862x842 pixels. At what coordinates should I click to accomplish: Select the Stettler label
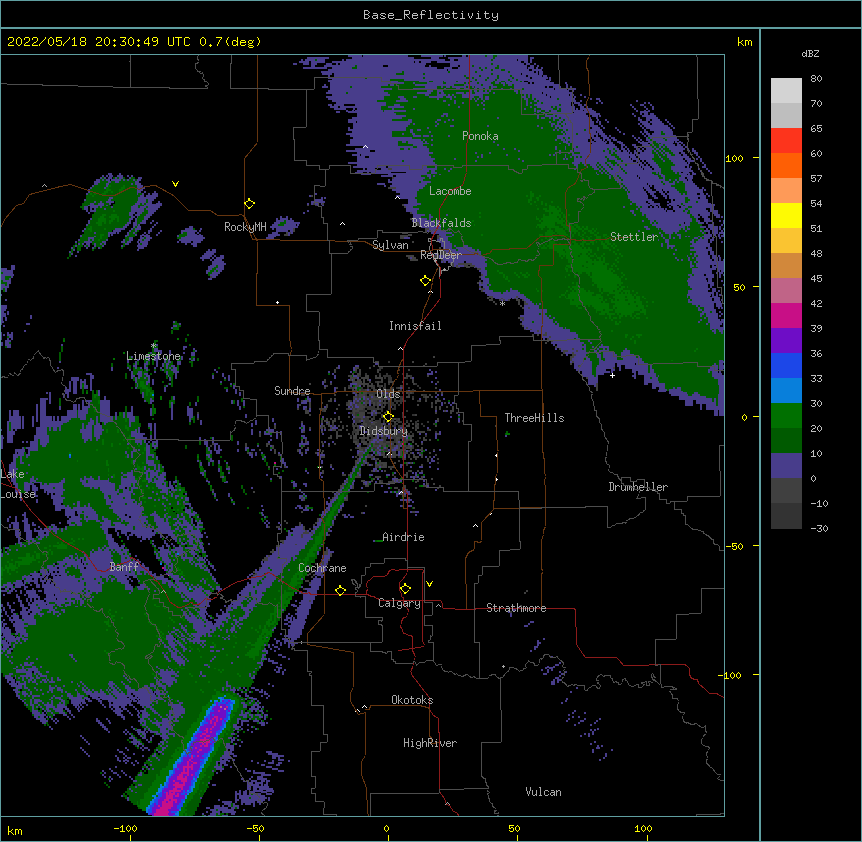click(634, 237)
